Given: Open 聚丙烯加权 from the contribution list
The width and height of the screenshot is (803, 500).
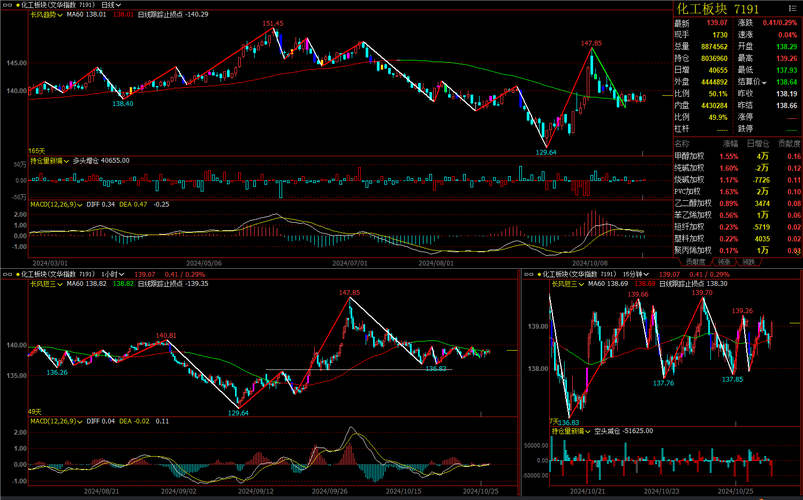Looking at the screenshot, I should point(691,250).
